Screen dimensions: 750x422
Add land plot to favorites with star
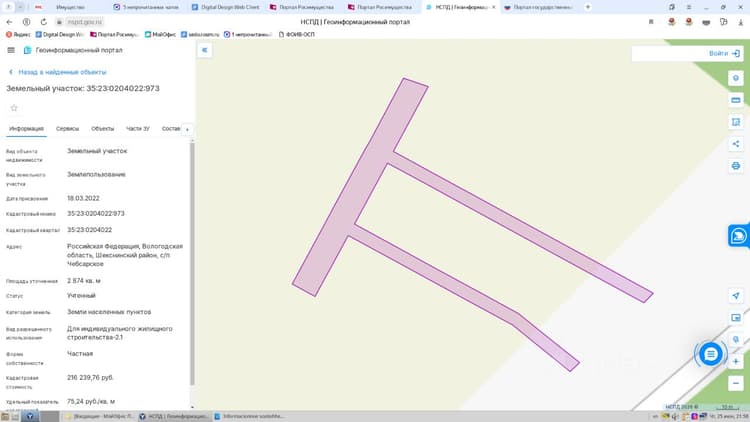(x=14, y=108)
